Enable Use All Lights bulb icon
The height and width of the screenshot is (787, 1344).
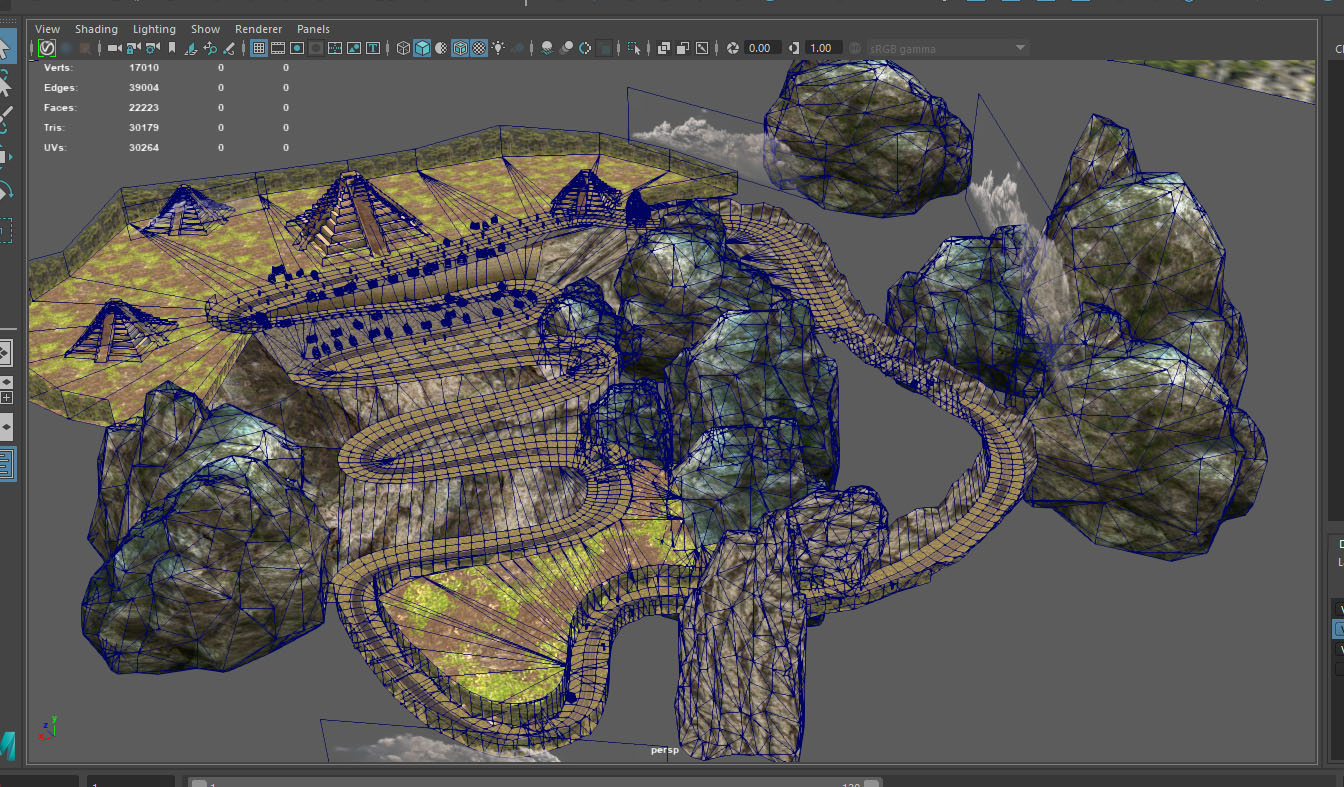tap(498, 48)
